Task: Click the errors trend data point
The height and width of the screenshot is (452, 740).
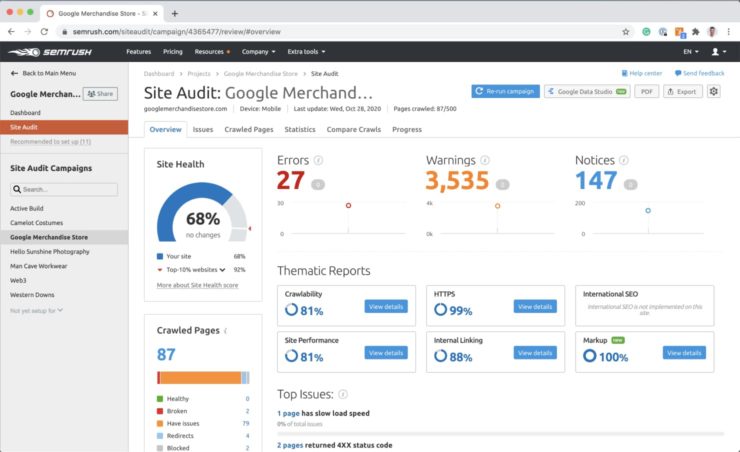Action: click(x=348, y=205)
